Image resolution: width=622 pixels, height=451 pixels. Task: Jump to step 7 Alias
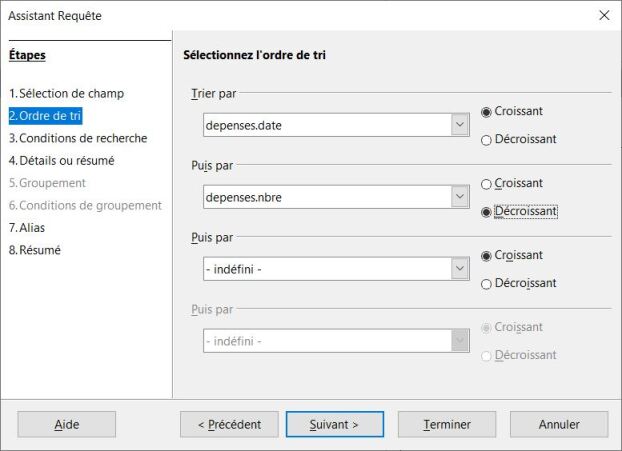pos(34,228)
